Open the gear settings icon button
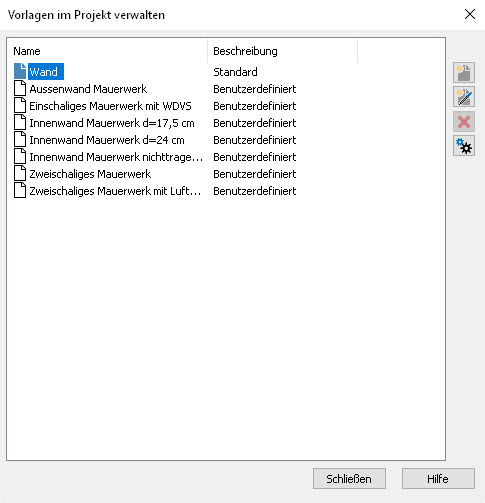 (464, 146)
